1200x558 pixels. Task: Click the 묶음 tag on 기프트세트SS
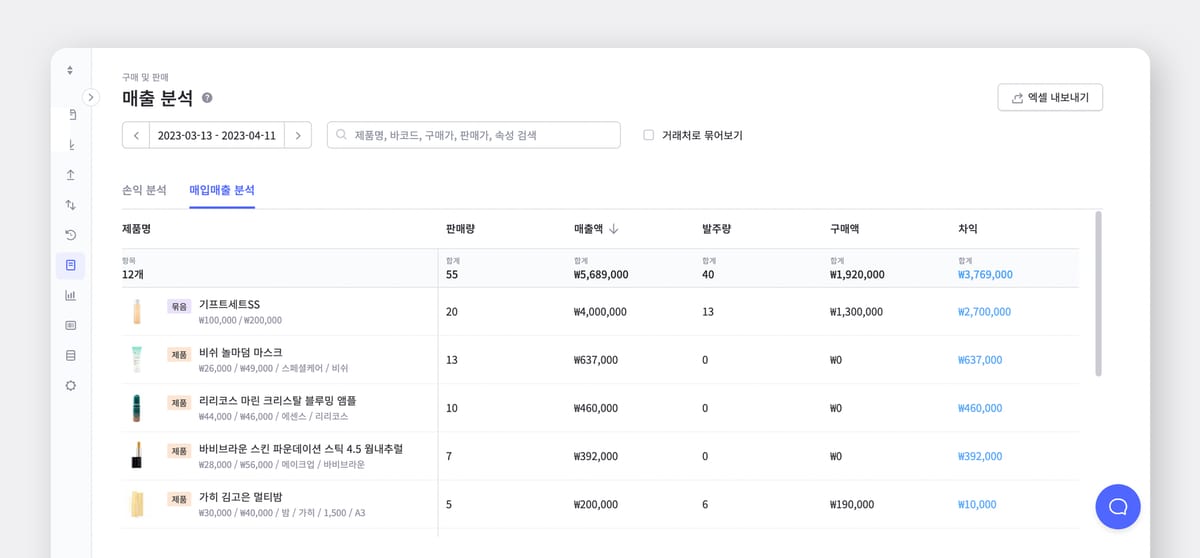179,306
